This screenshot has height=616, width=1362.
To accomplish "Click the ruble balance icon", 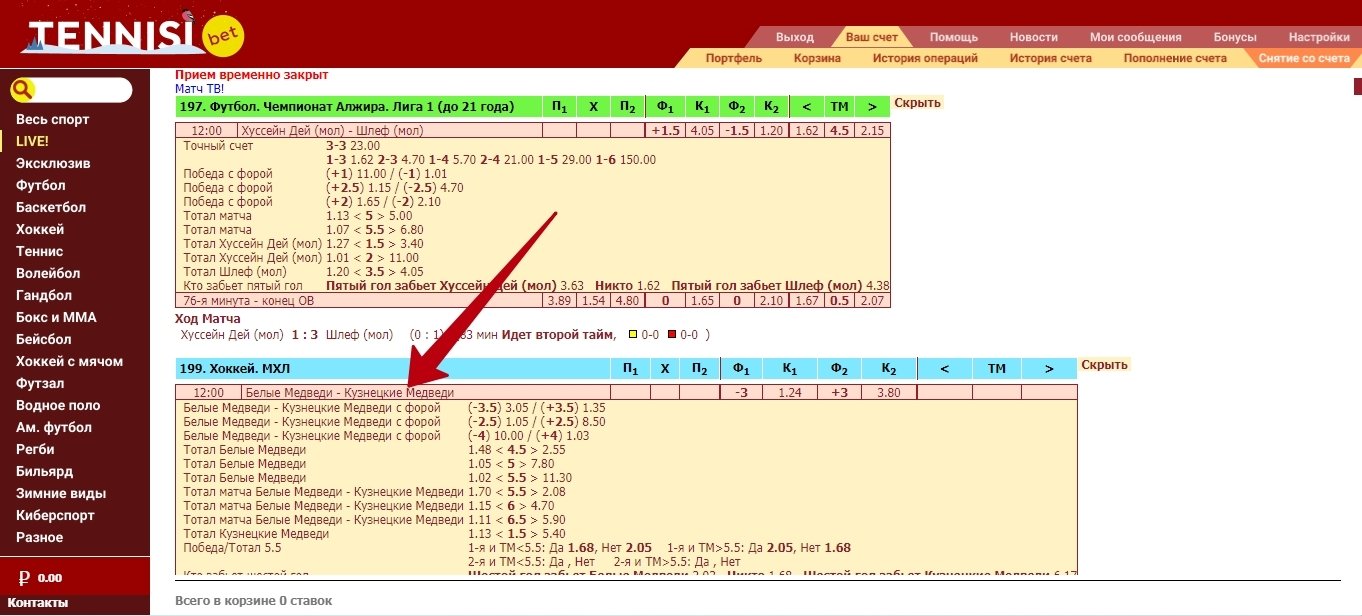I will (x=24, y=577).
